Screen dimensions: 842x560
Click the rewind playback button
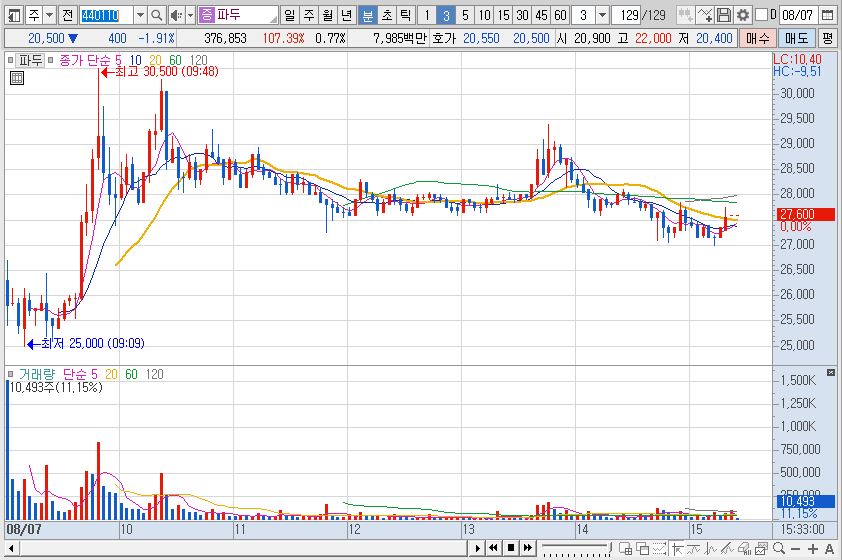click(x=493, y=548)
